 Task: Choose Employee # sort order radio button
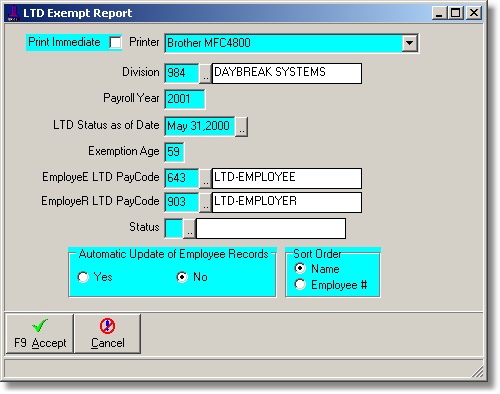pos(300,284)
